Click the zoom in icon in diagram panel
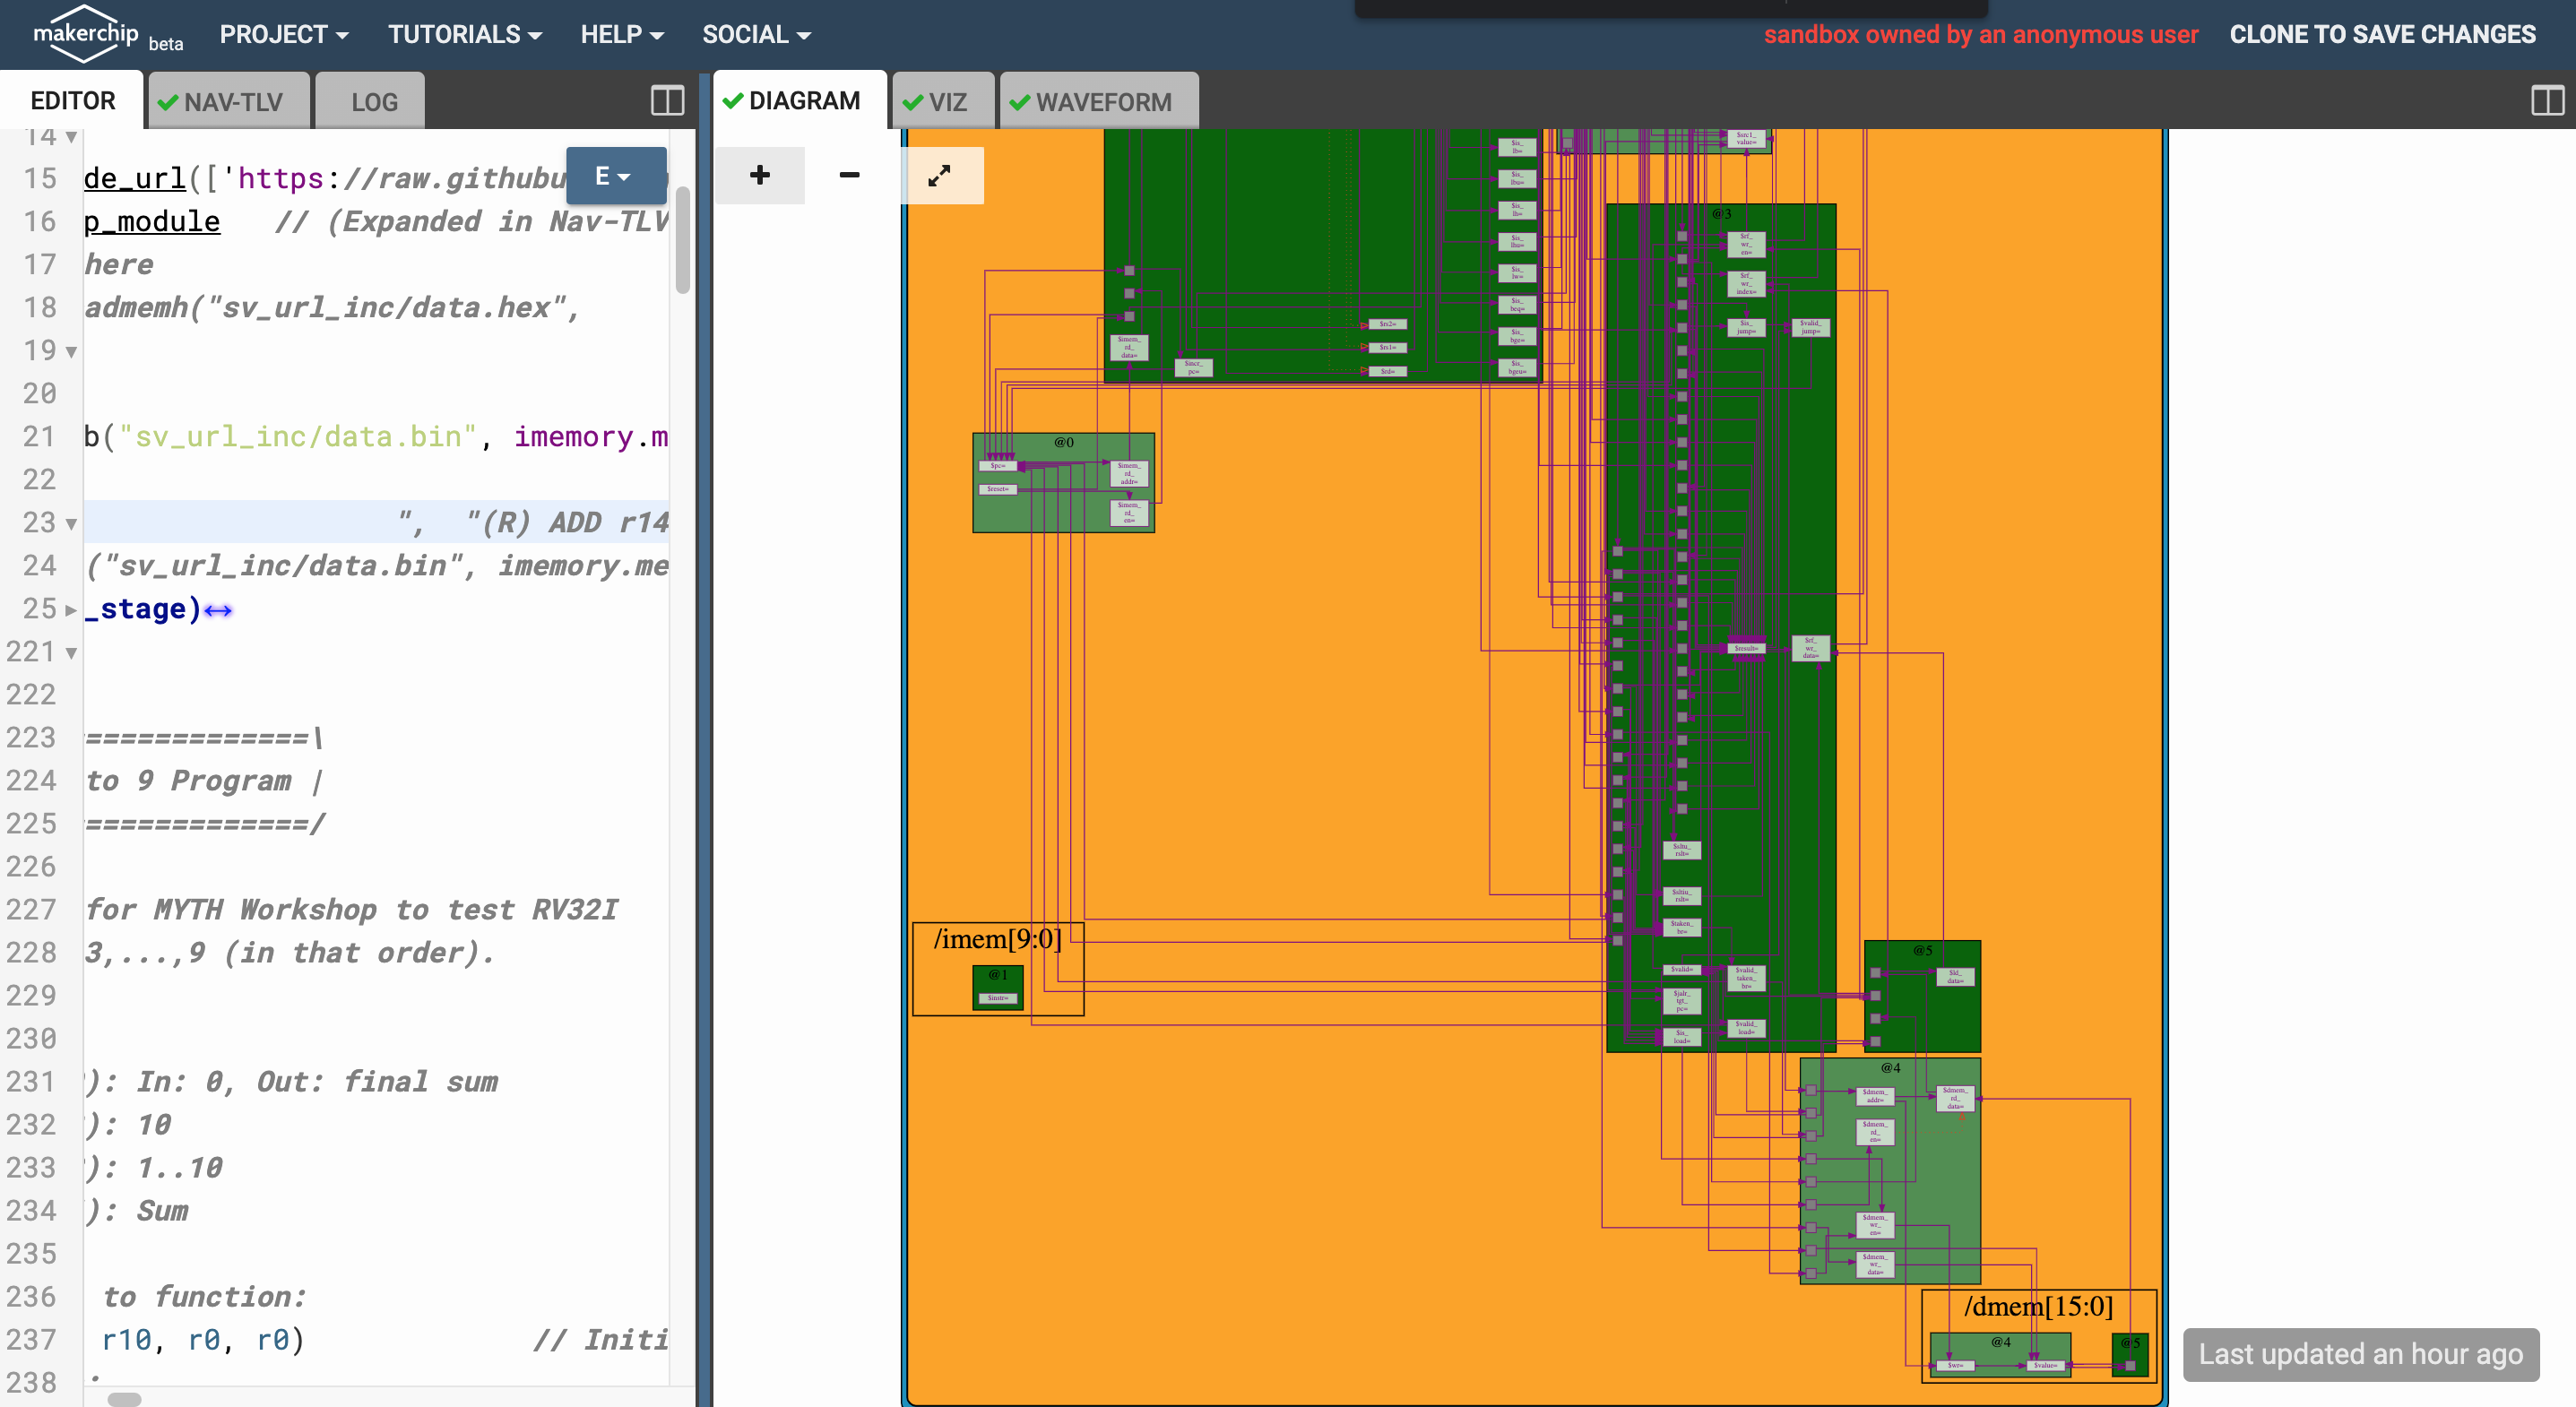2576x1407 pixels. [759, 173]
